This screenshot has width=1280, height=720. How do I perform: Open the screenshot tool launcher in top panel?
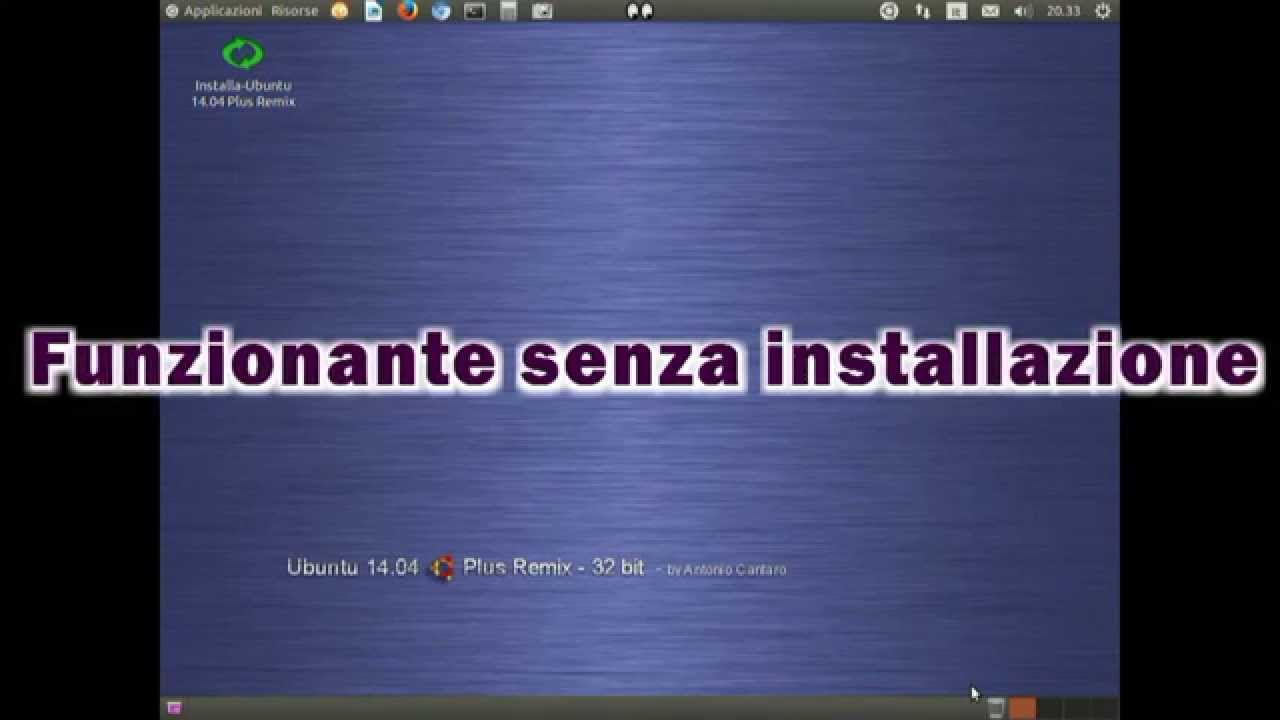542,11
